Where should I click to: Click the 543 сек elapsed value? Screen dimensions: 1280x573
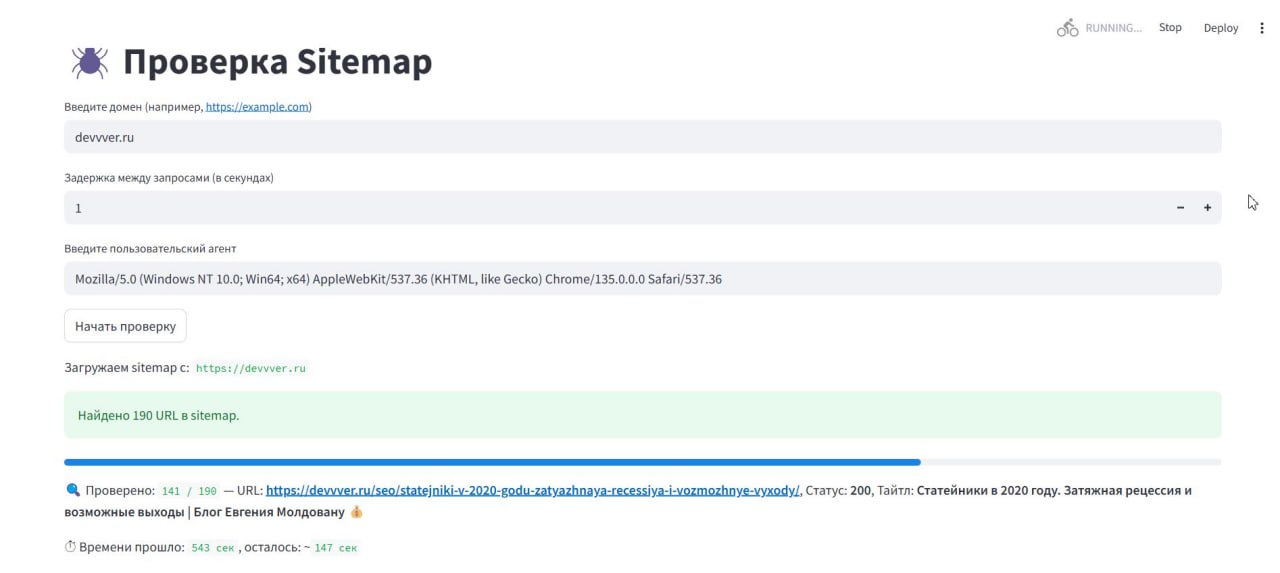coord(211,548)
